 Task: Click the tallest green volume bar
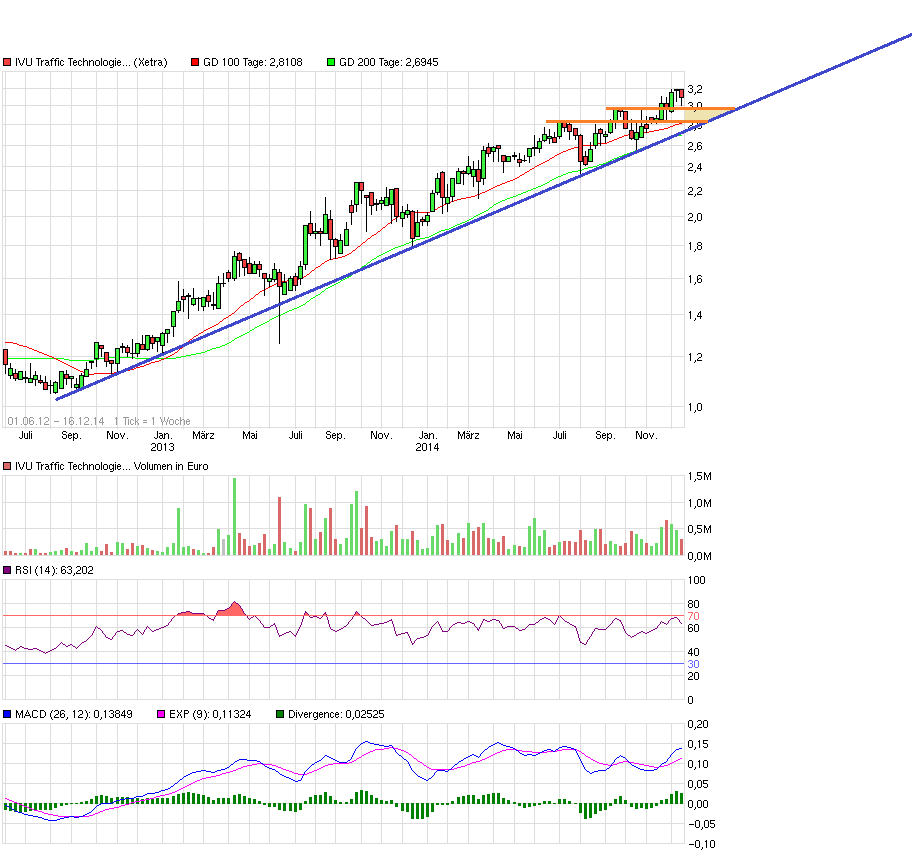tap(234, 516)
